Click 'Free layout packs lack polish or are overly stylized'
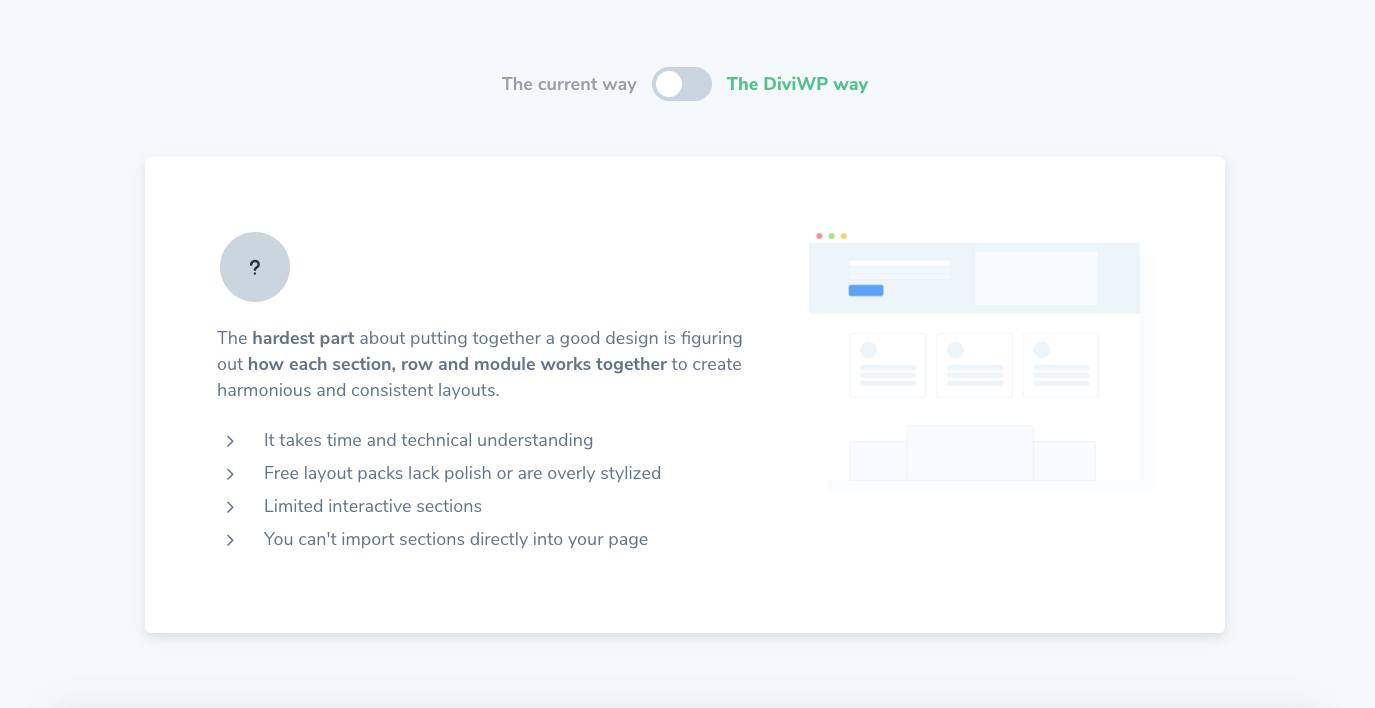 [462, 473]
